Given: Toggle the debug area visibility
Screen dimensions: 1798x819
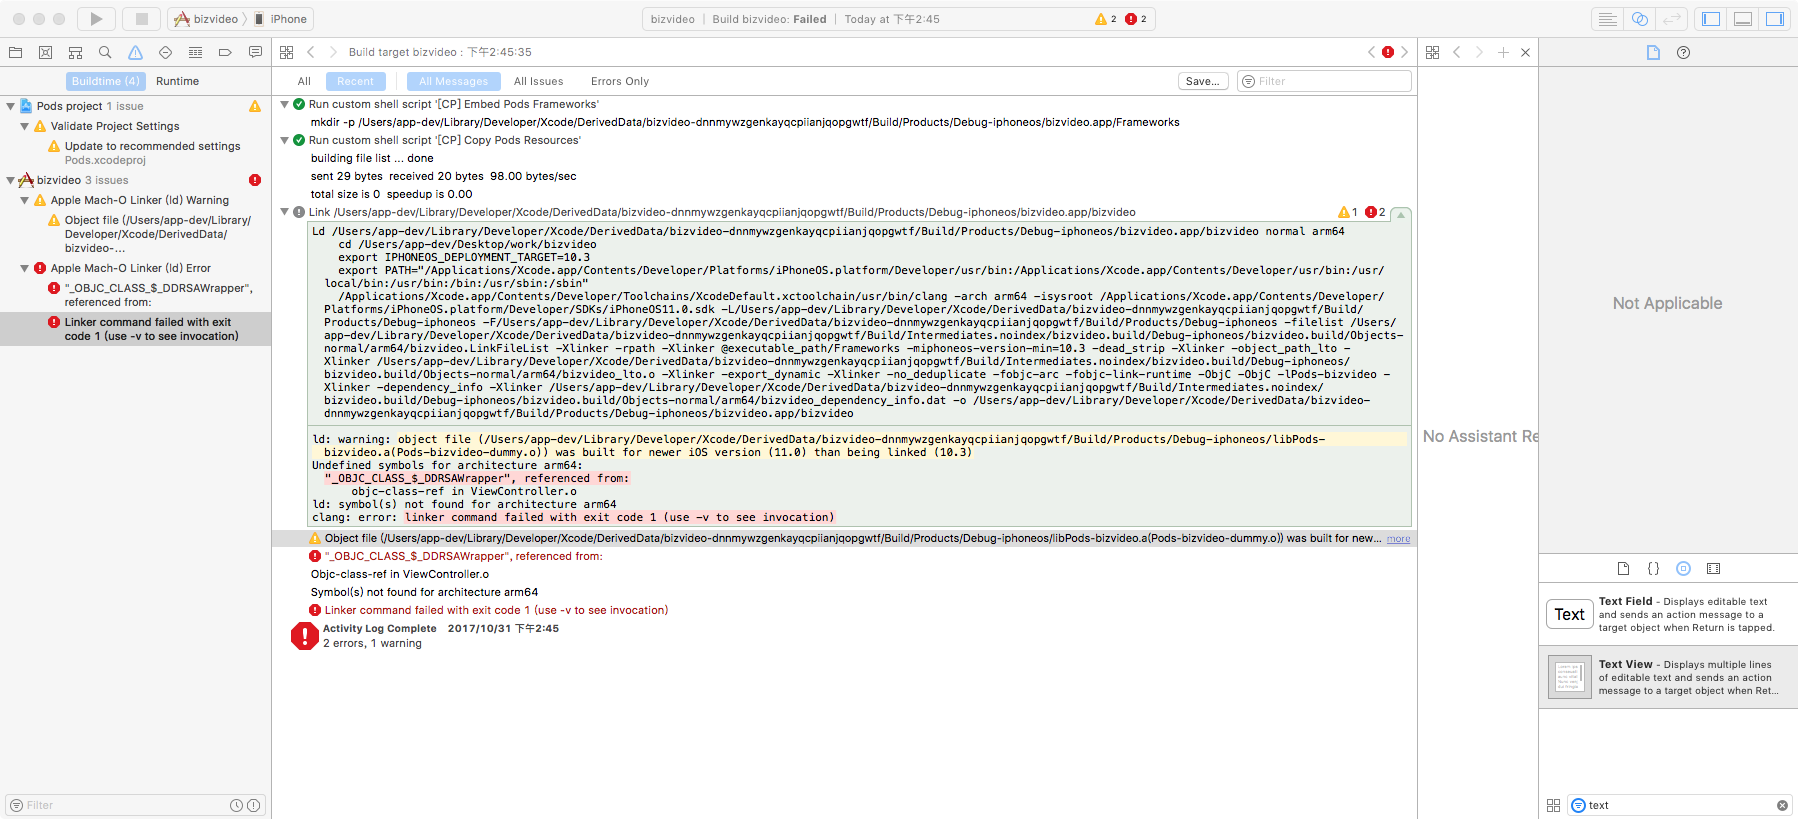Looking at the screenshot, I should (x=1743, y=19).
